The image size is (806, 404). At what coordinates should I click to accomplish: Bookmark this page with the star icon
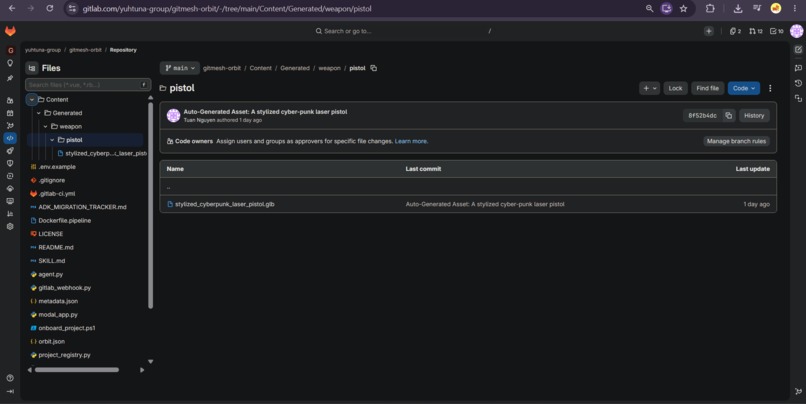coord(683,9)
